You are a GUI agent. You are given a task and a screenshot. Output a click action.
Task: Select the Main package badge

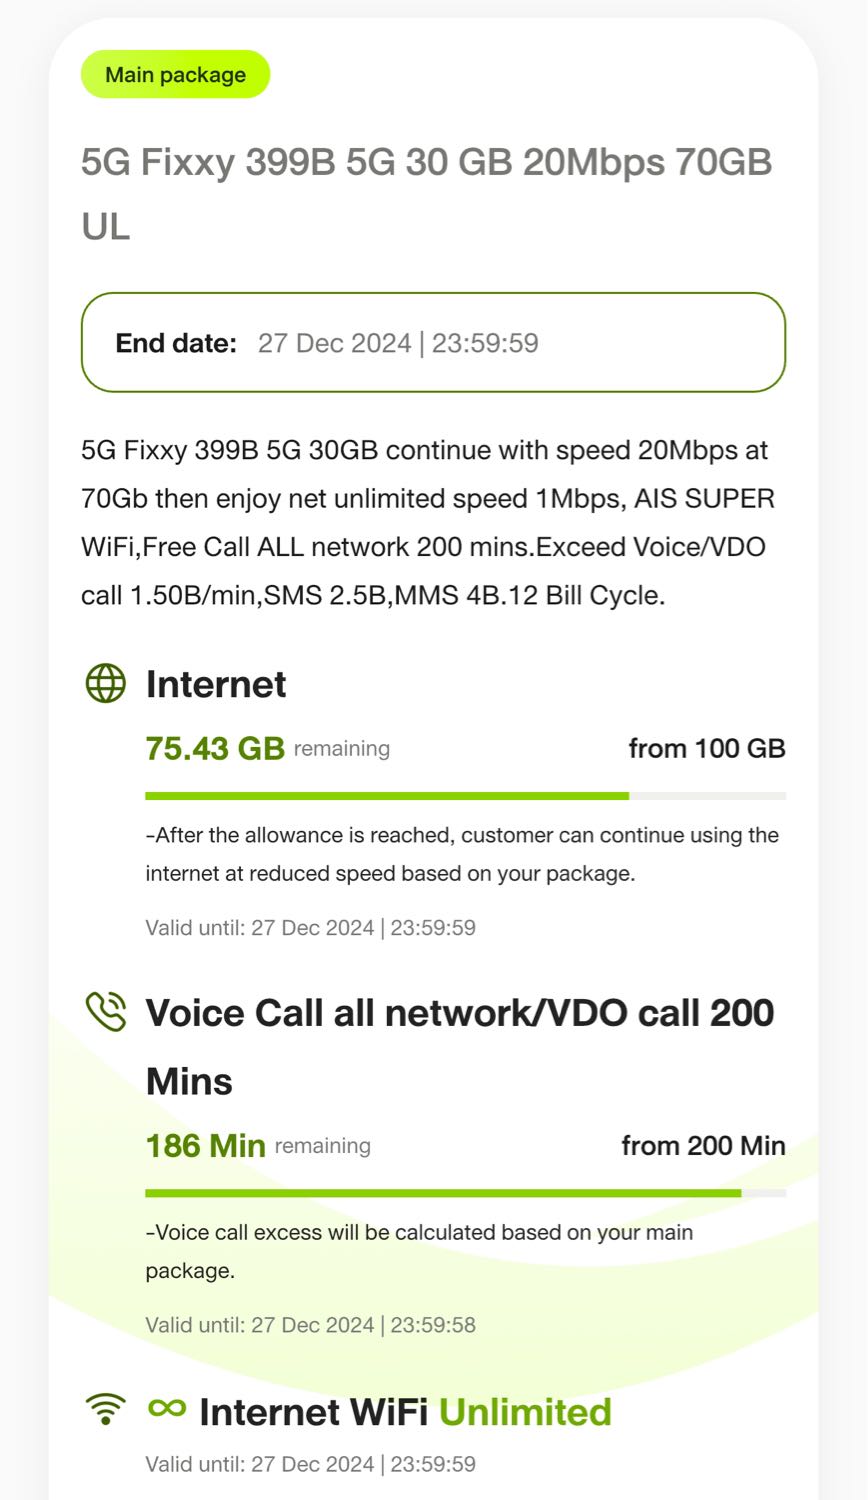tap(175, 75)
